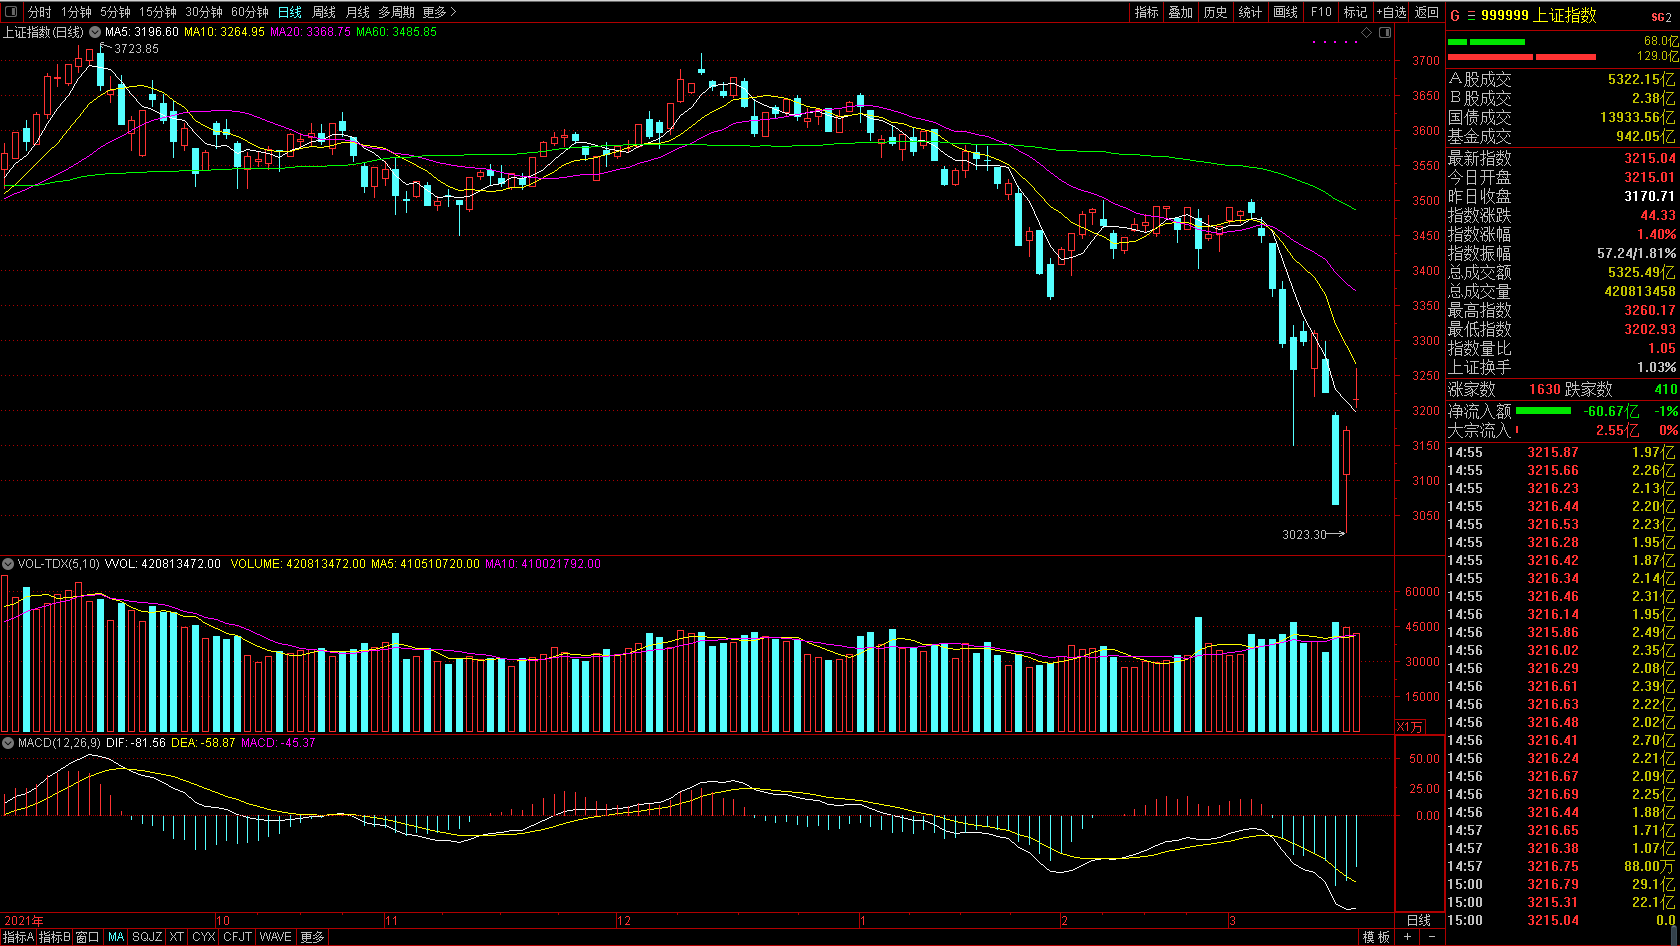Switch indicator set to 指标A
This screenshot has width=1680, height=946.
(18, 937)
